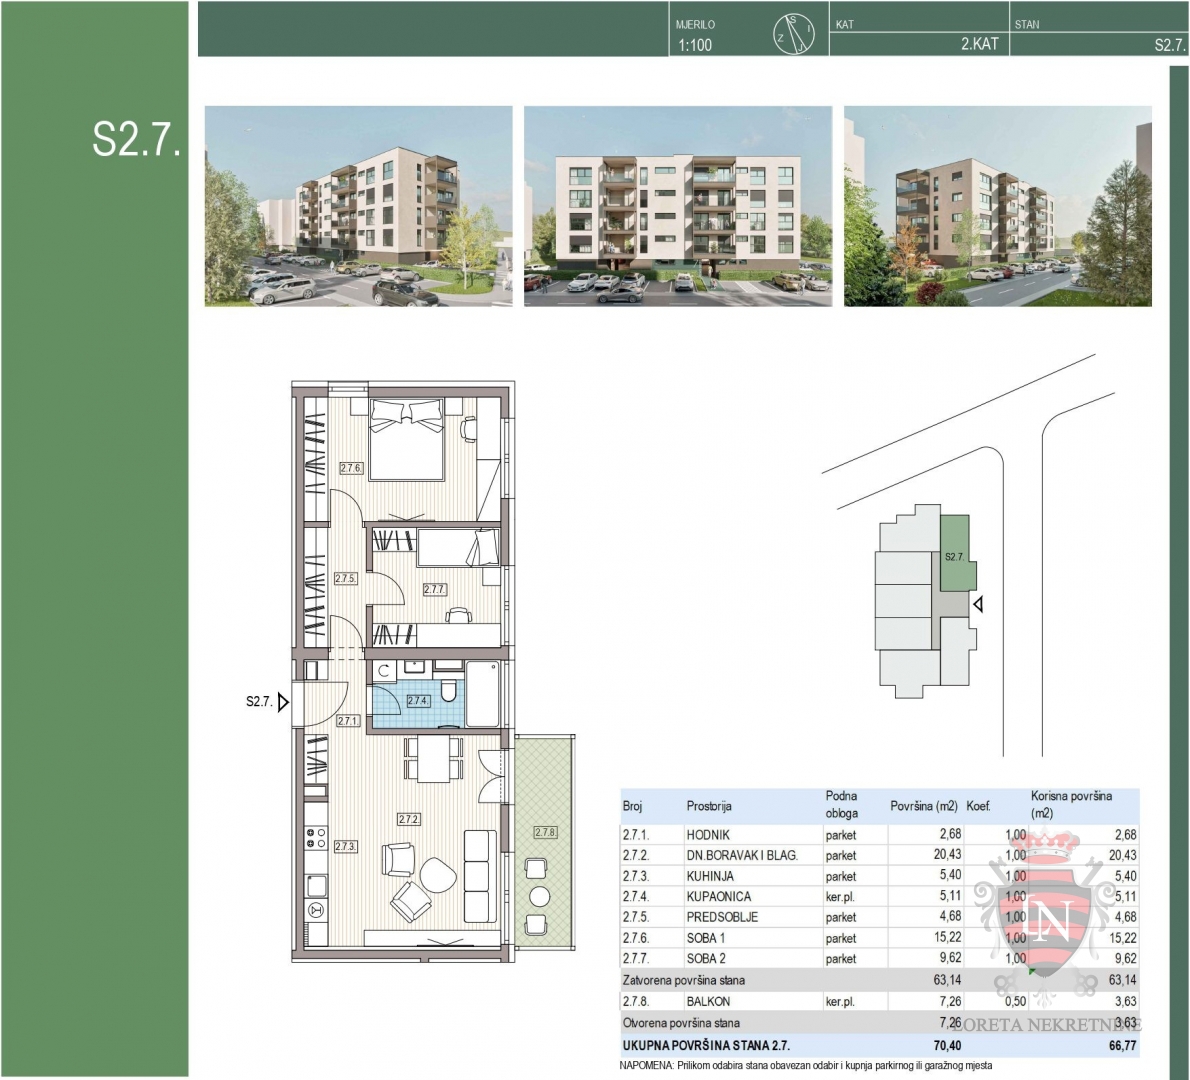Select the dining table in living room

[x=434, y=758]
